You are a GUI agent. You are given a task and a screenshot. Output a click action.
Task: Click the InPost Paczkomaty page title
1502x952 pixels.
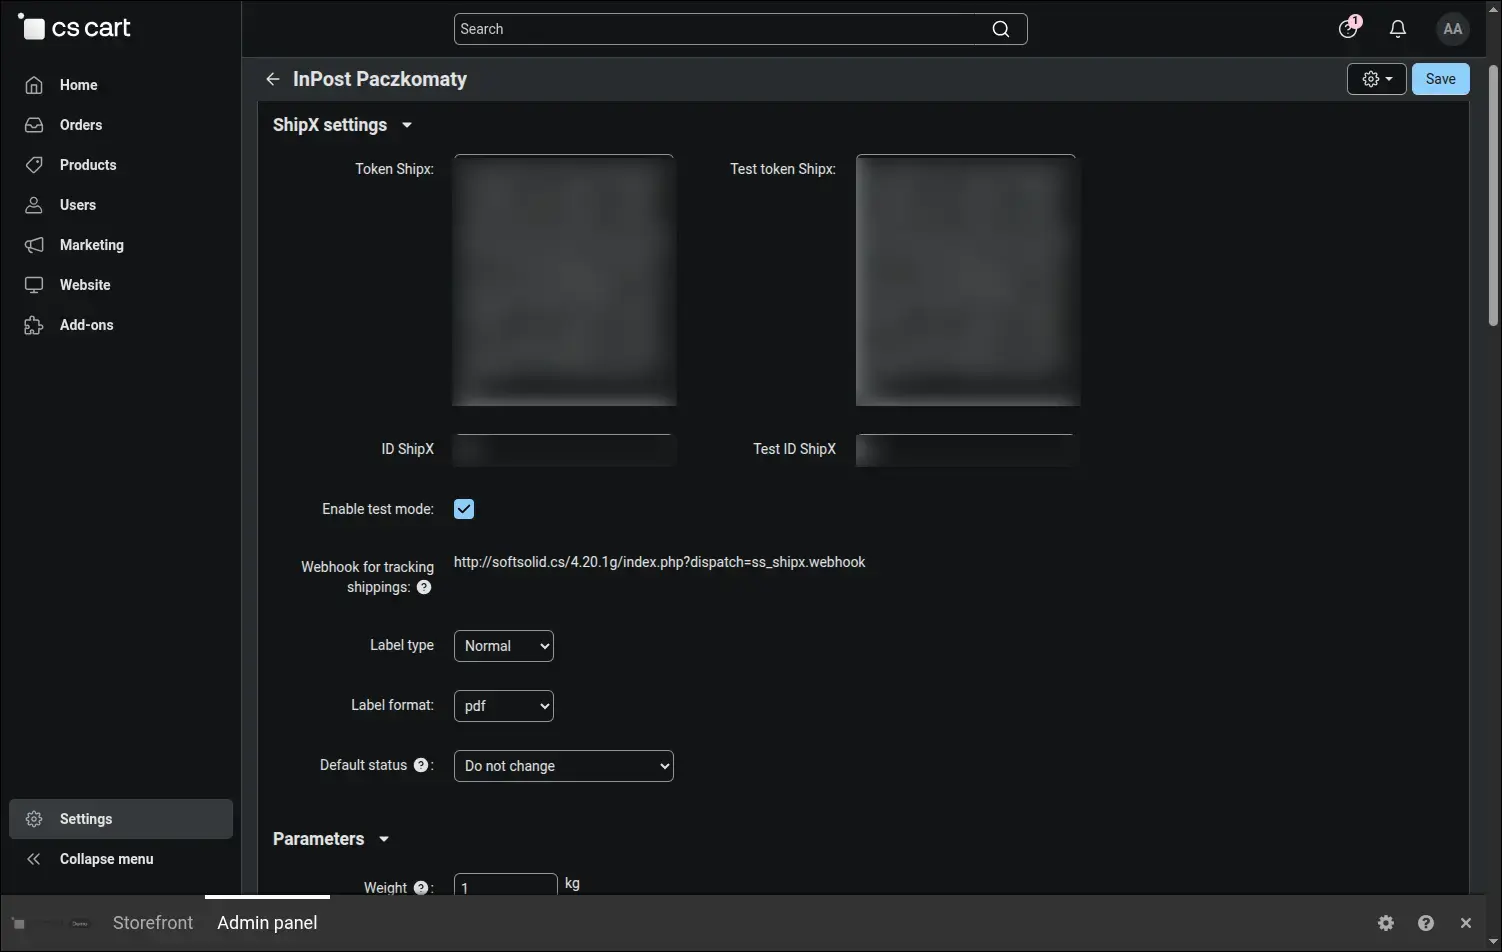pyautogui.click(x=380, y=79)
